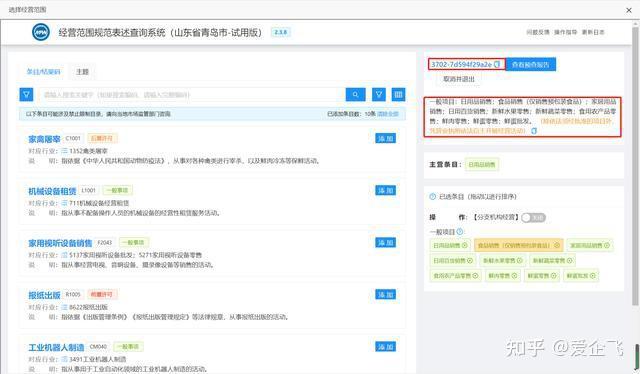Click industry list icon under 报纸出版

64,307
